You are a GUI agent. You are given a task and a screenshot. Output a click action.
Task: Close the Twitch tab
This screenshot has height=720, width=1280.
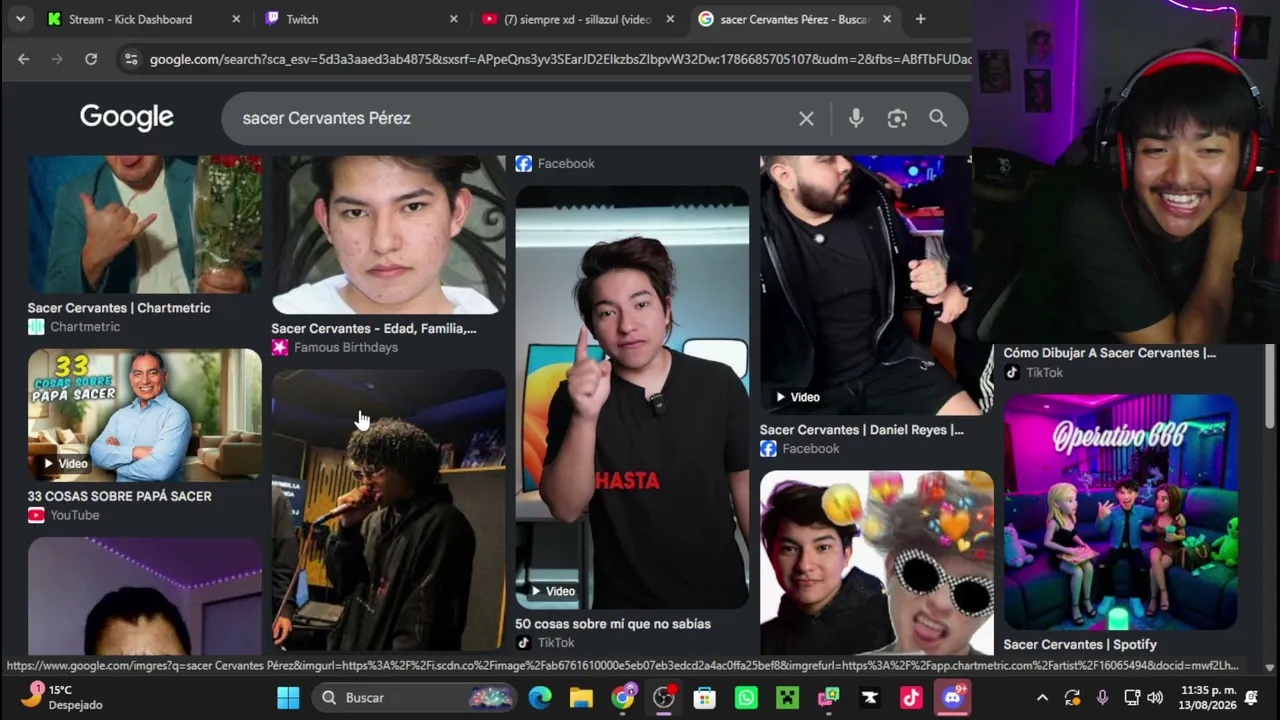click(x=453, y=19)
